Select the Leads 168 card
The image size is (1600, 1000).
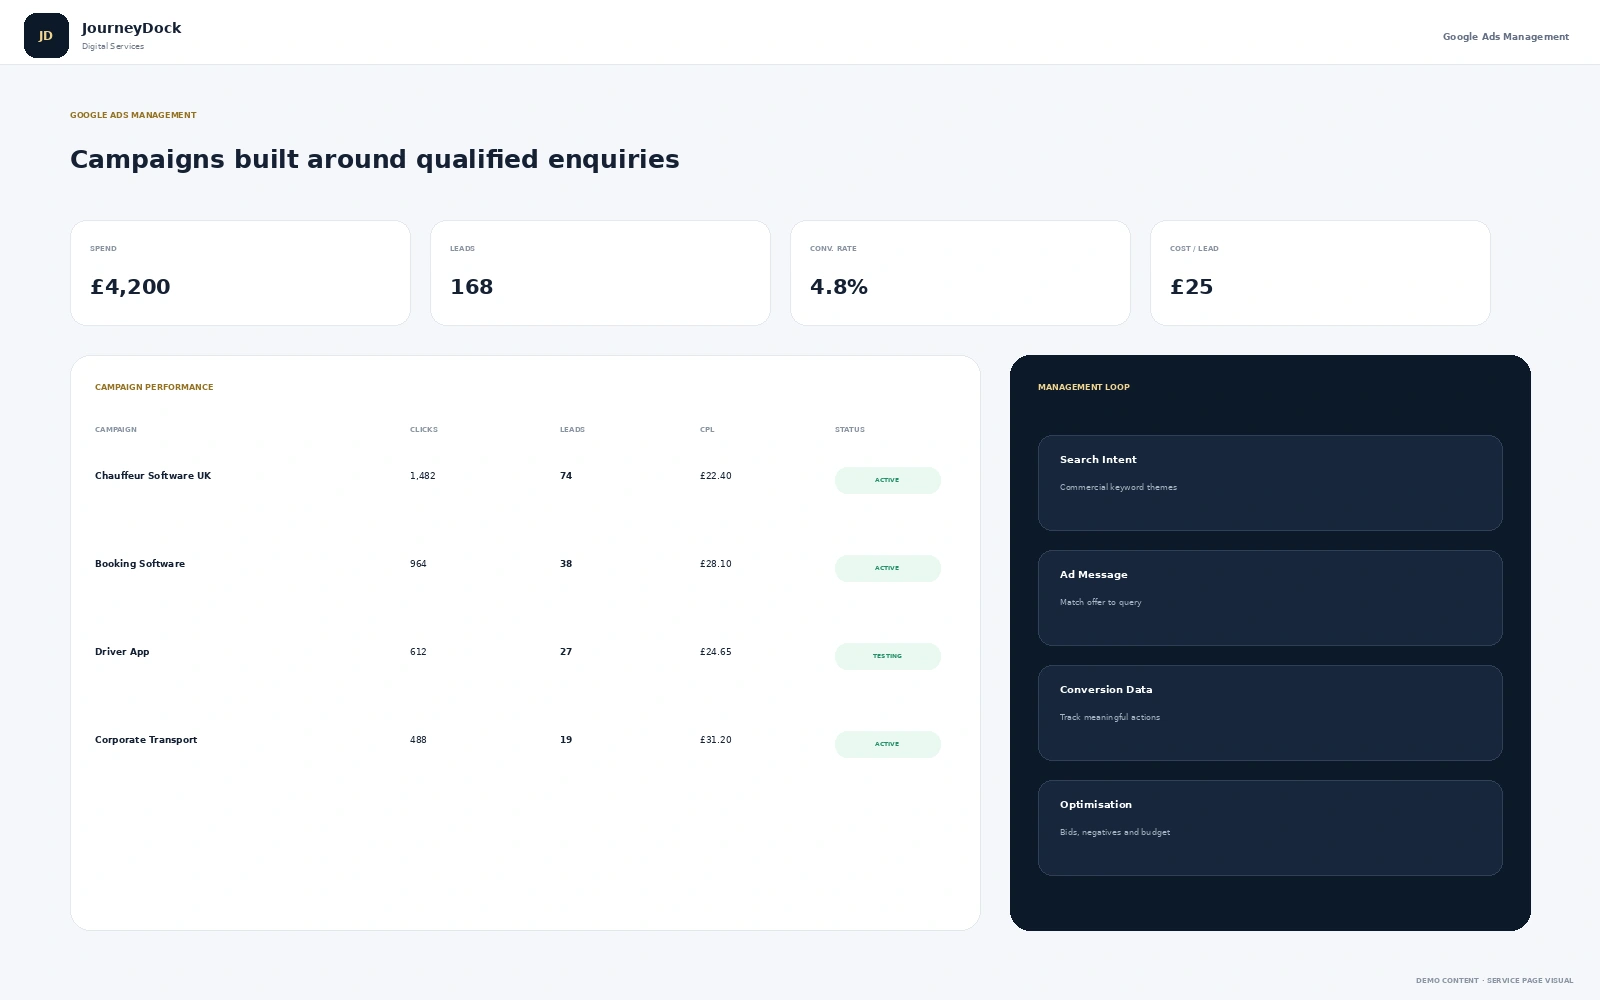600,273
